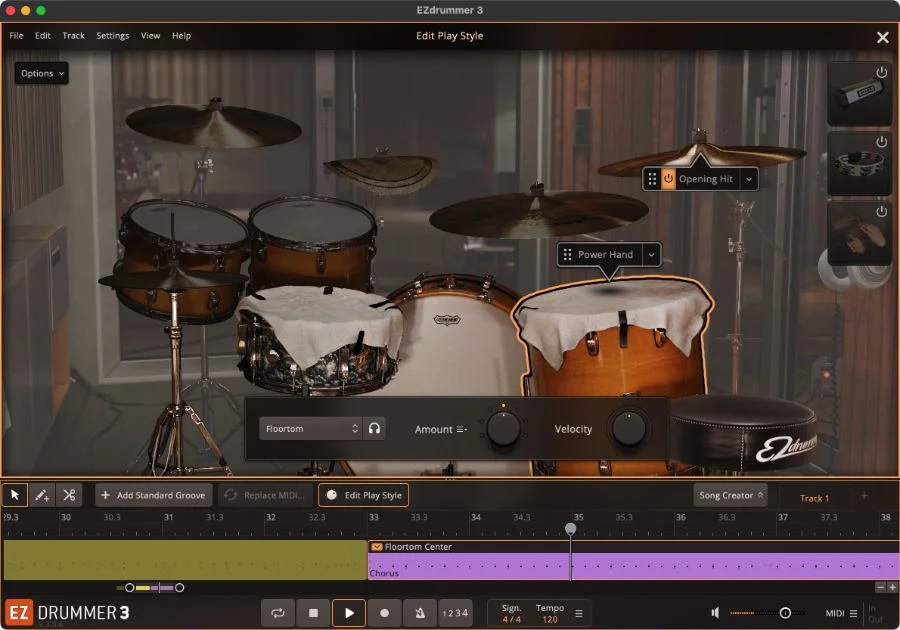Click the time signature 4/4 value
The height and width of the screenshot is (630, 900).
tap(511, 620)
